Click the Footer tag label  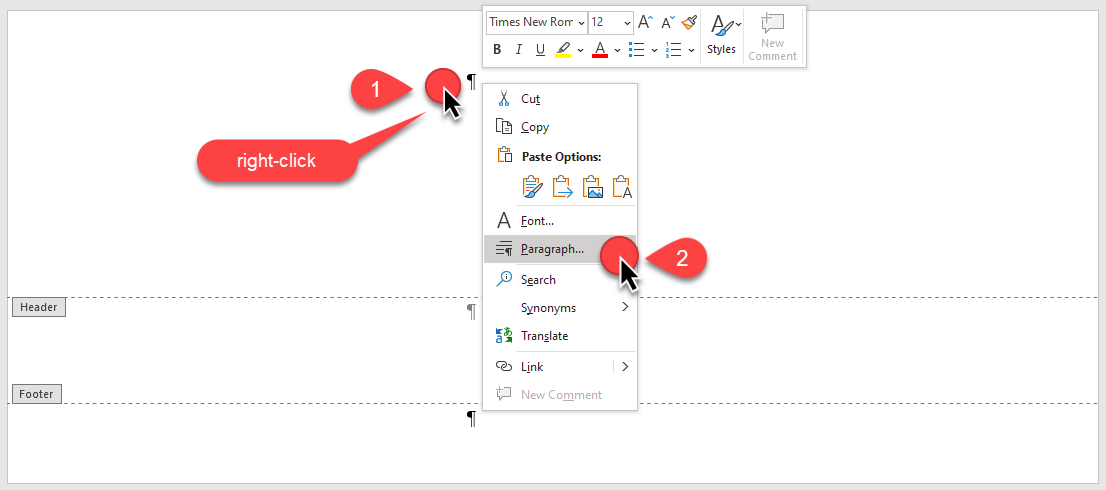pyautogui.click(x=37, y=394)
